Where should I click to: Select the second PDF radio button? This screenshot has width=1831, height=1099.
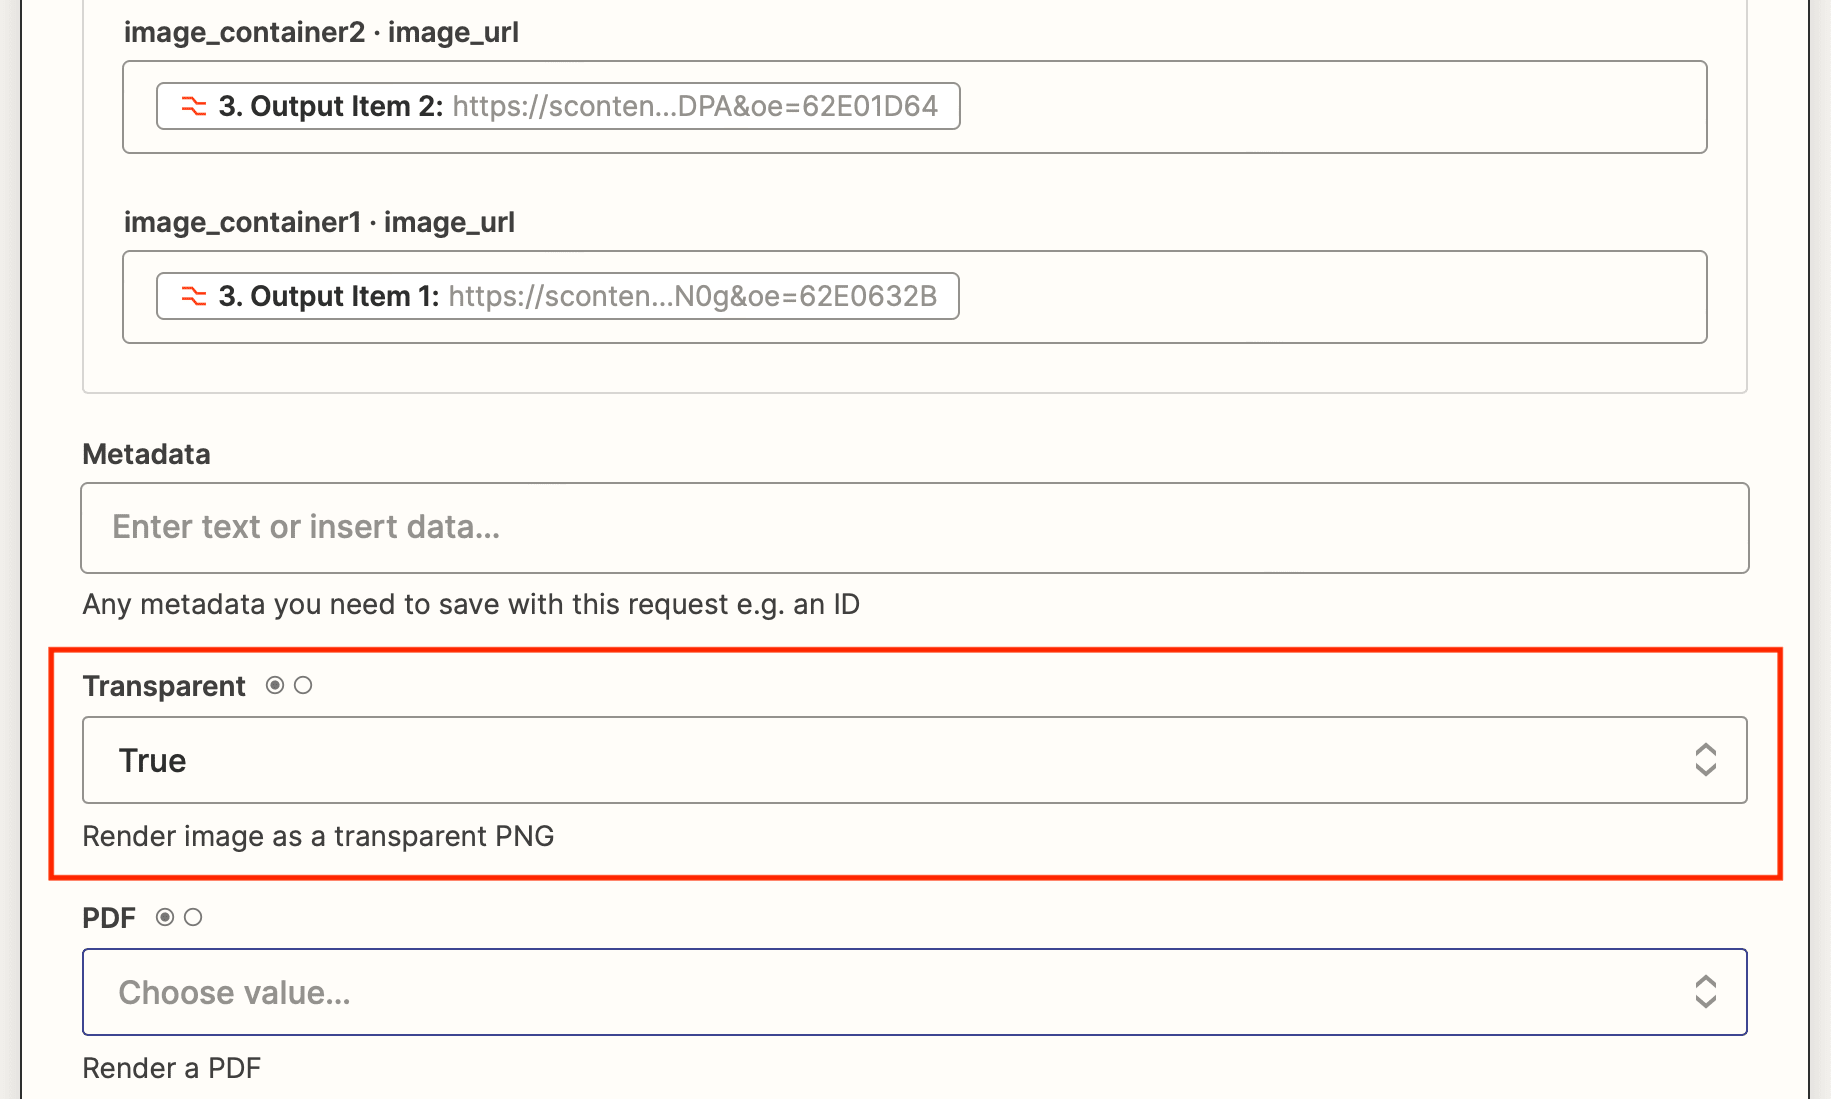[x=194, y=916]
